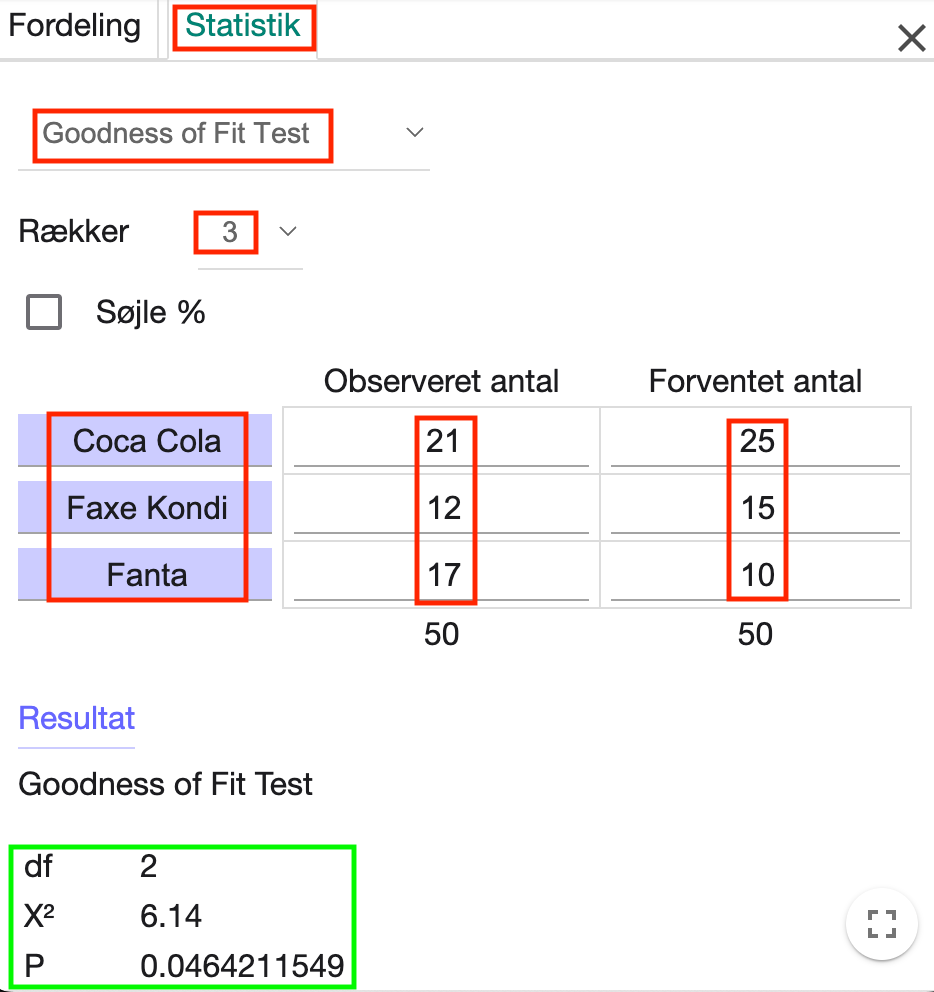The image size is (934, 992).
Task: Click the fullscreen icon button
Action: pos(881,924)
